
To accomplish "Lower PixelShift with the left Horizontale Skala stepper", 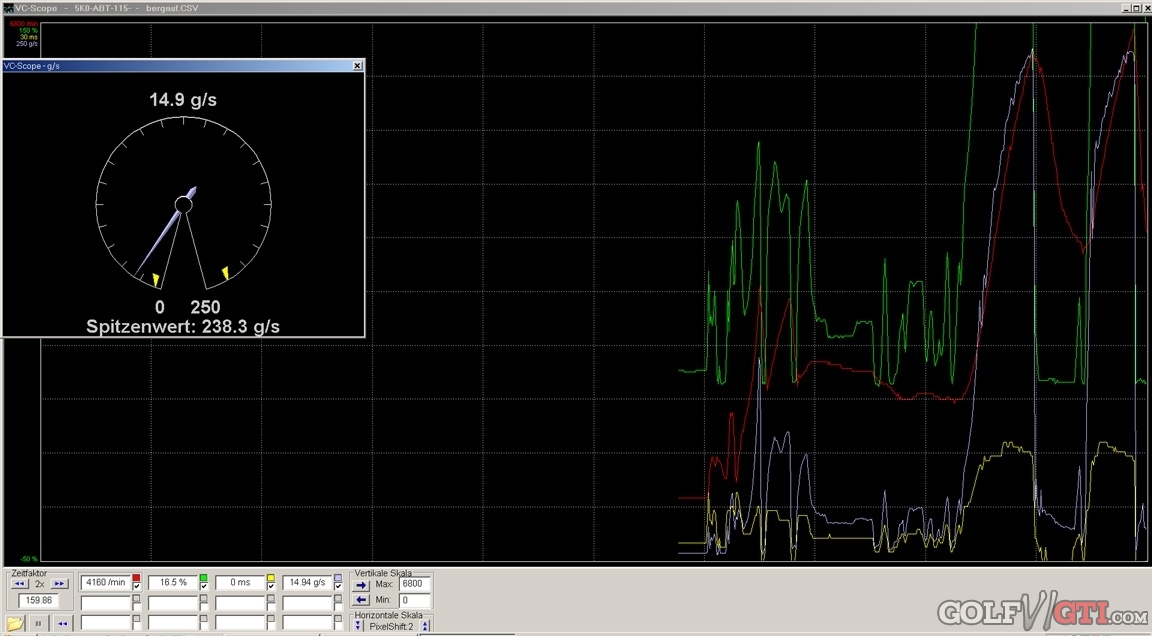I will (359, 626).
